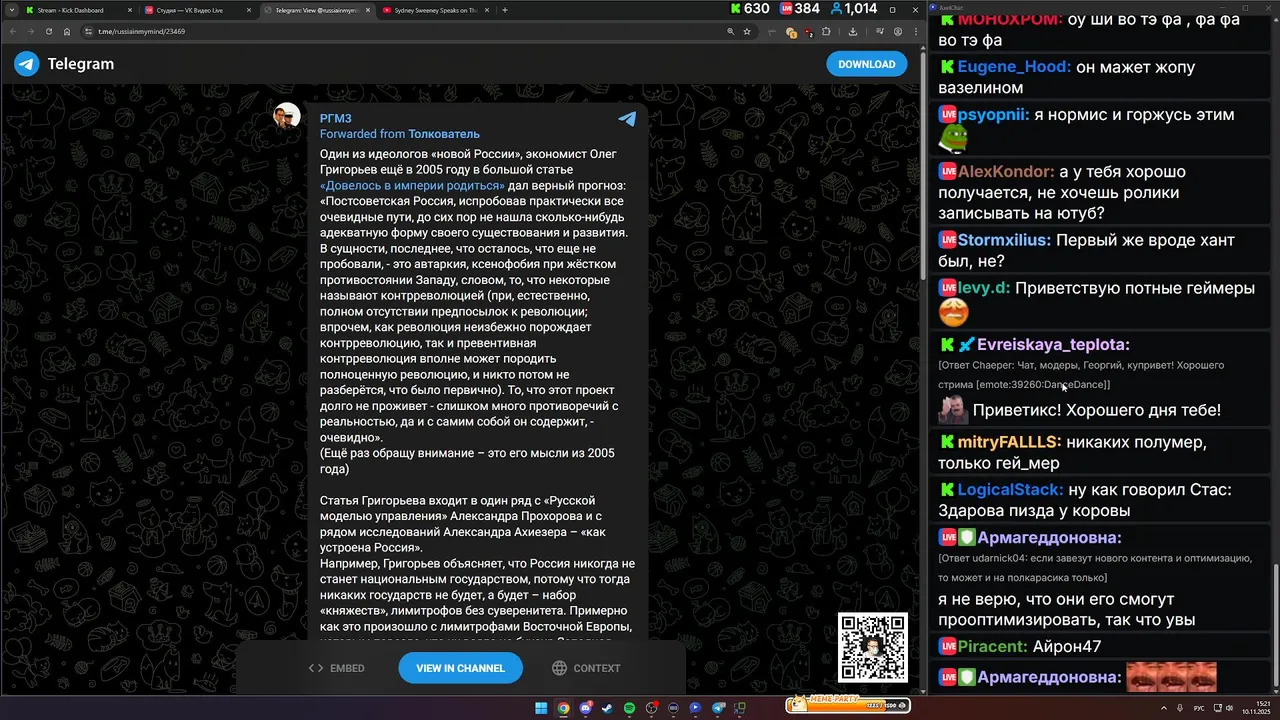Screen dimensions: 1280x720
Task: Open the browser profile avatar icon
Action: pyautogui.click(x=898, y=31)
